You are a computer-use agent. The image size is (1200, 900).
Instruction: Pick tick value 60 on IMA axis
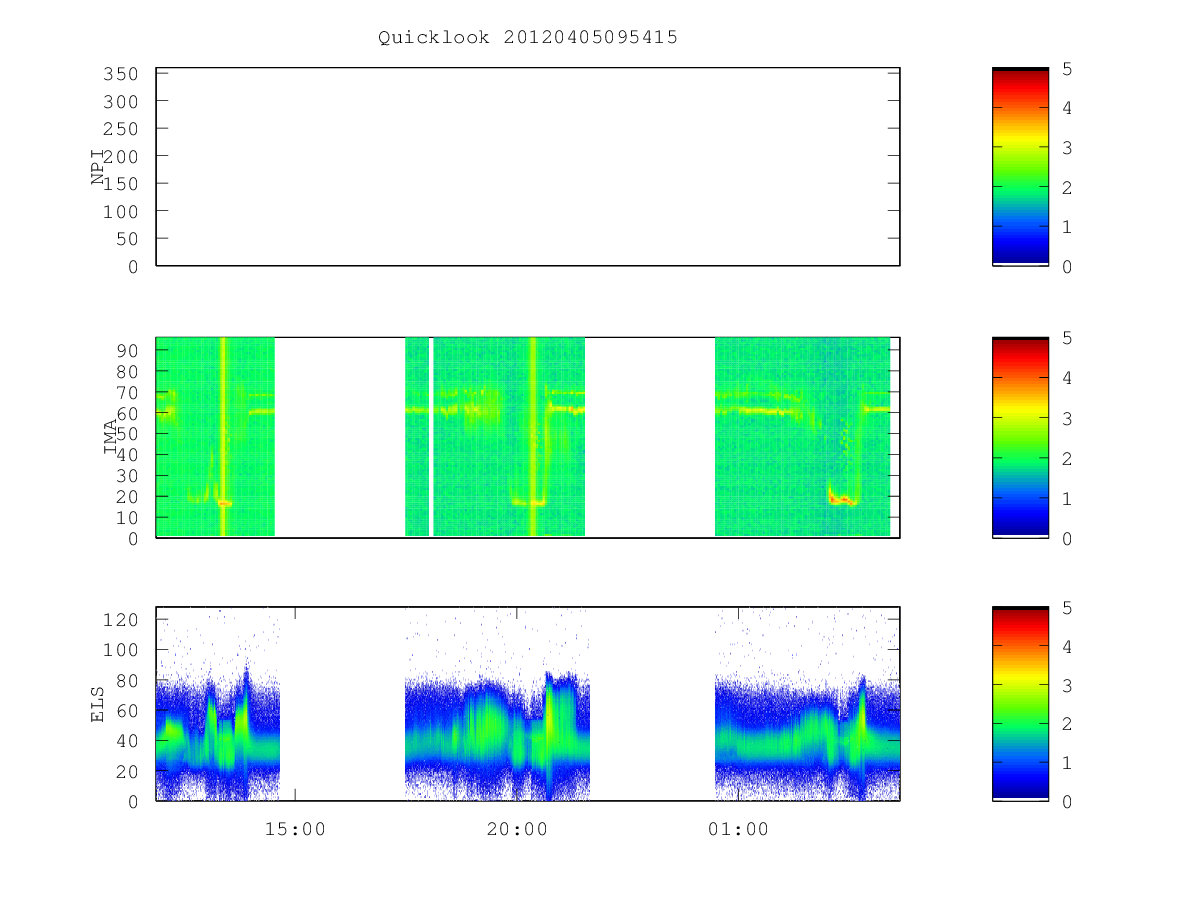(x=128, y=413)
